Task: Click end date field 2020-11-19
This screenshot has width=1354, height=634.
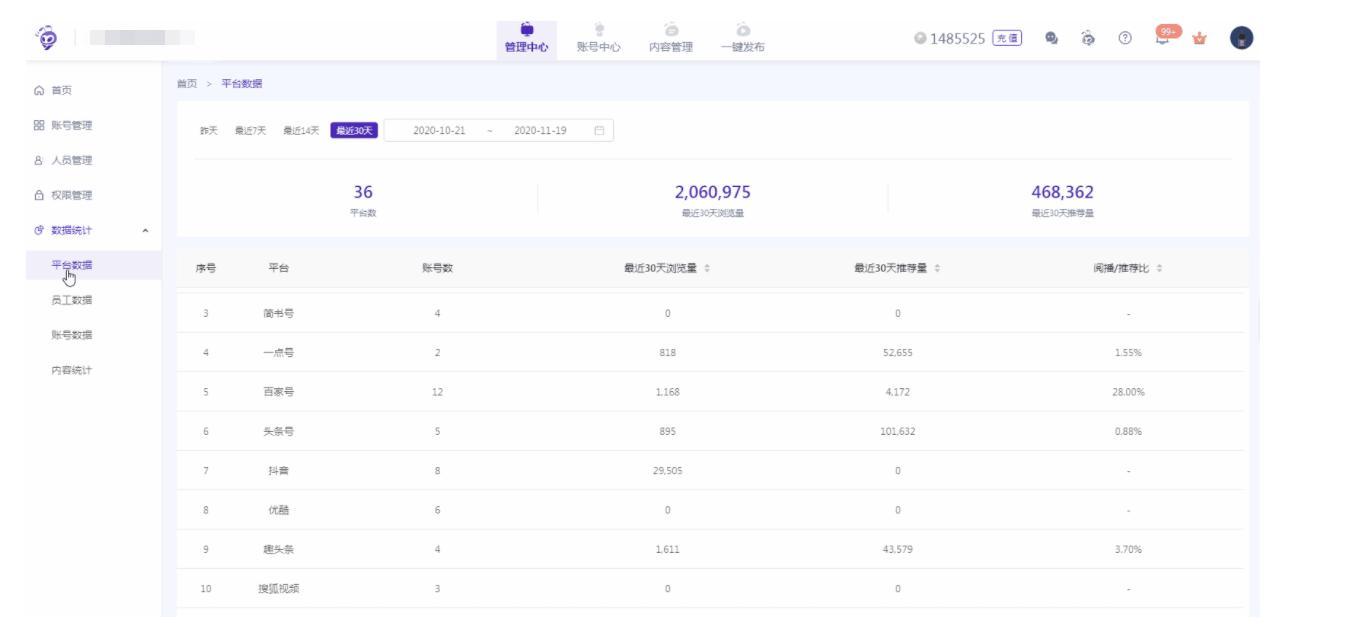Action: tap(540, 131)
